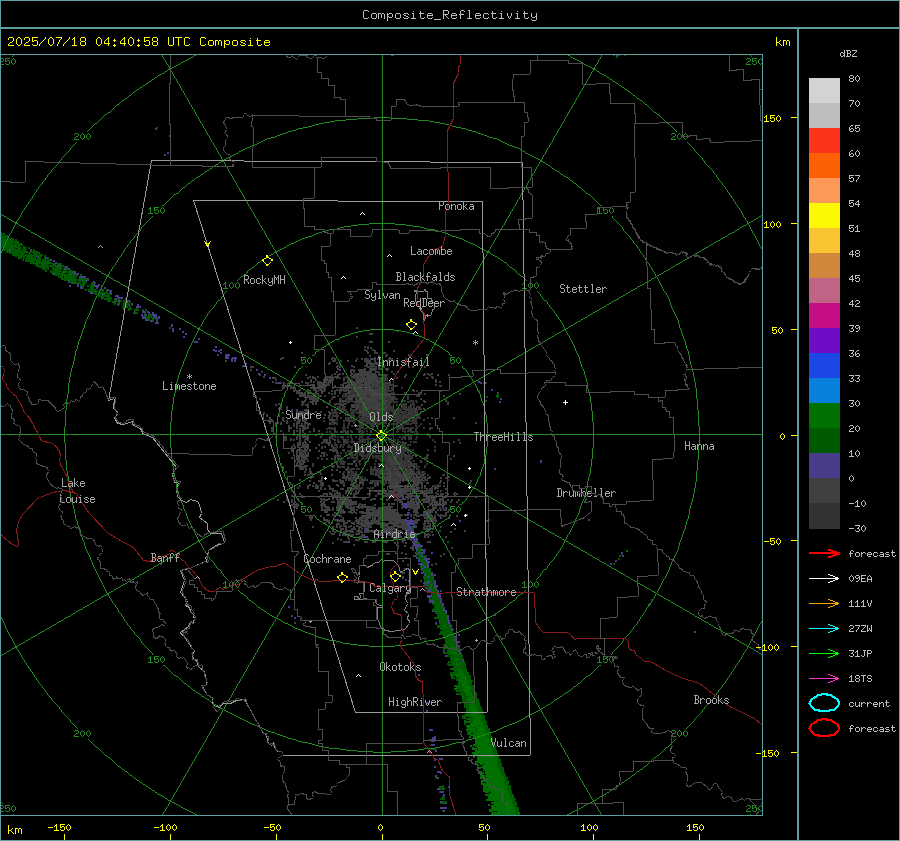Click the Lake Louise label
900x841 pixels.
click(x=77, y=491)
